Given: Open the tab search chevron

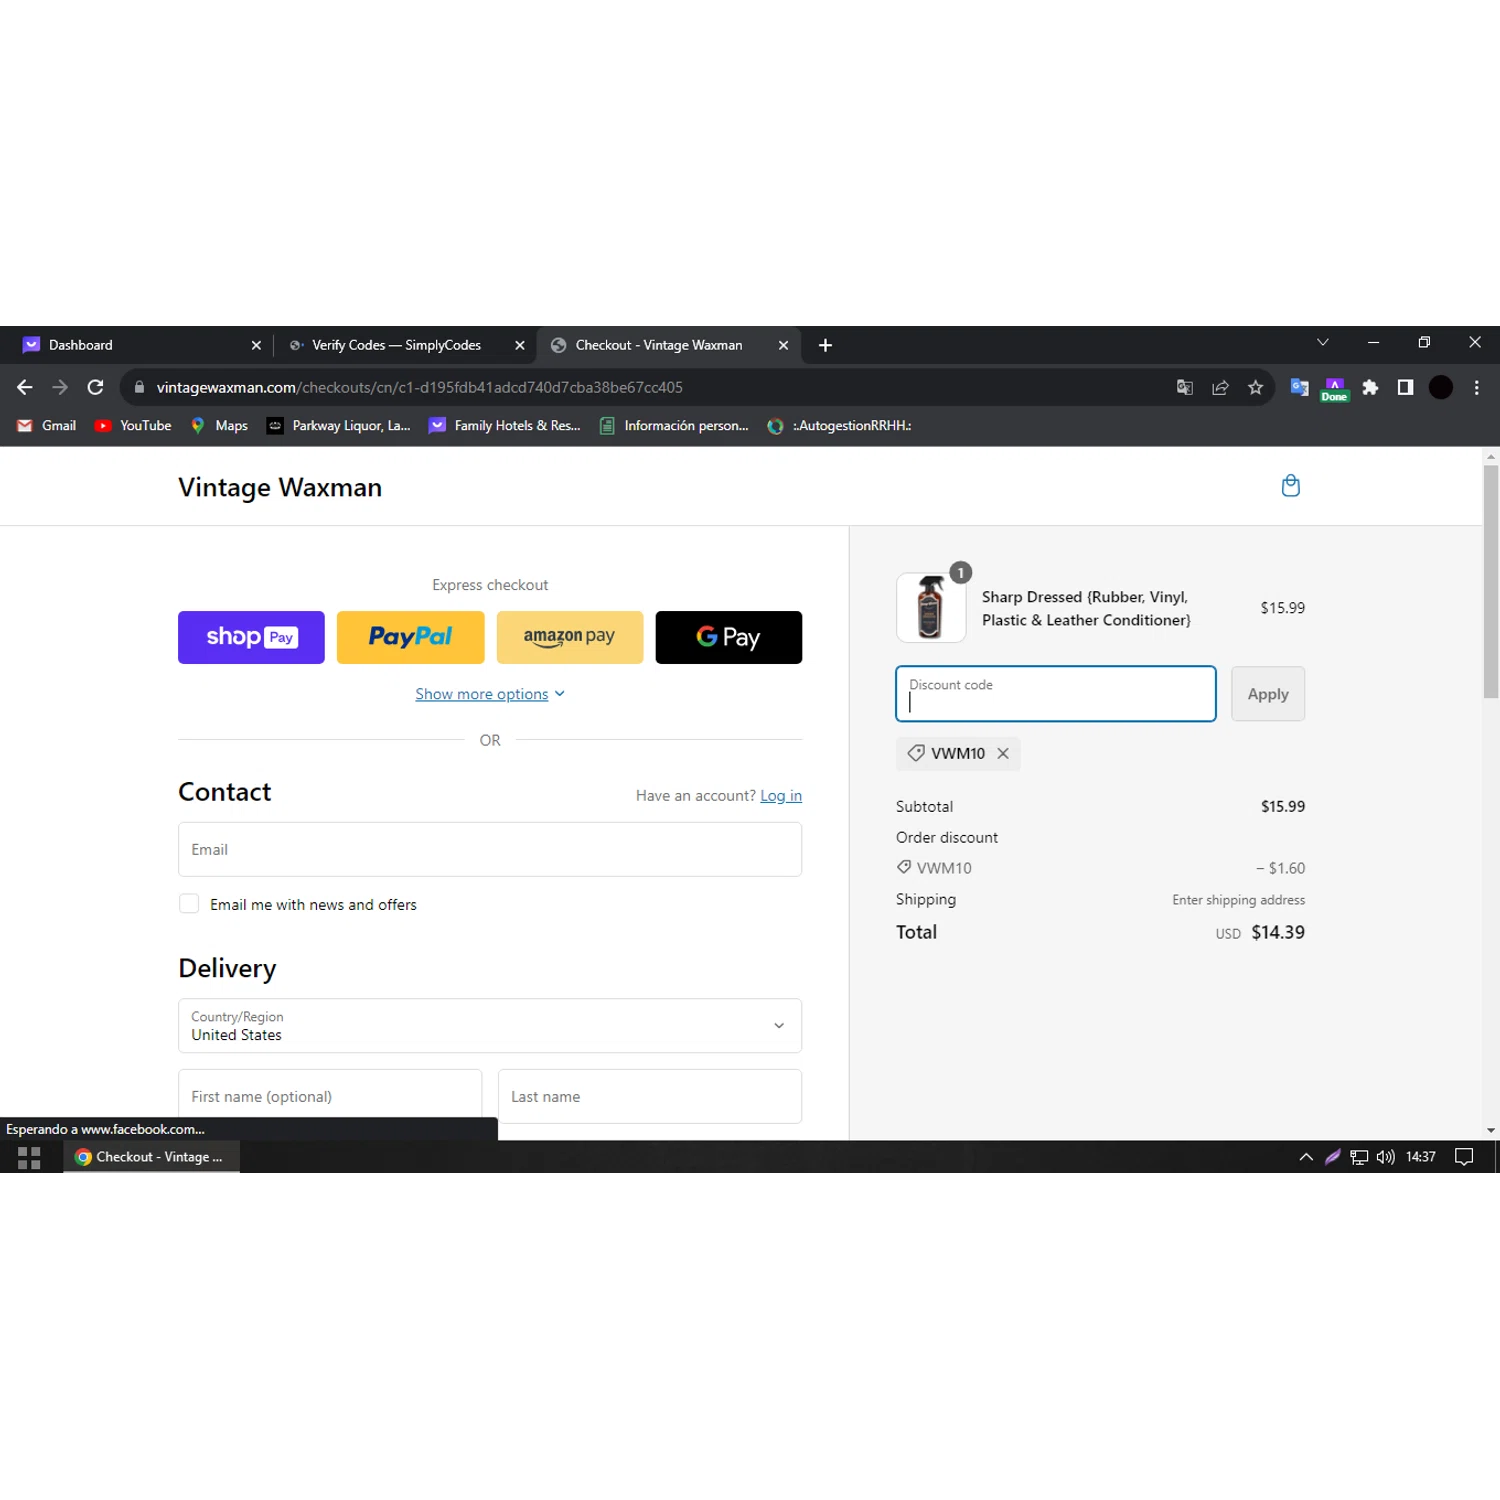Looking at the screenshot, I should [1322, 342].
